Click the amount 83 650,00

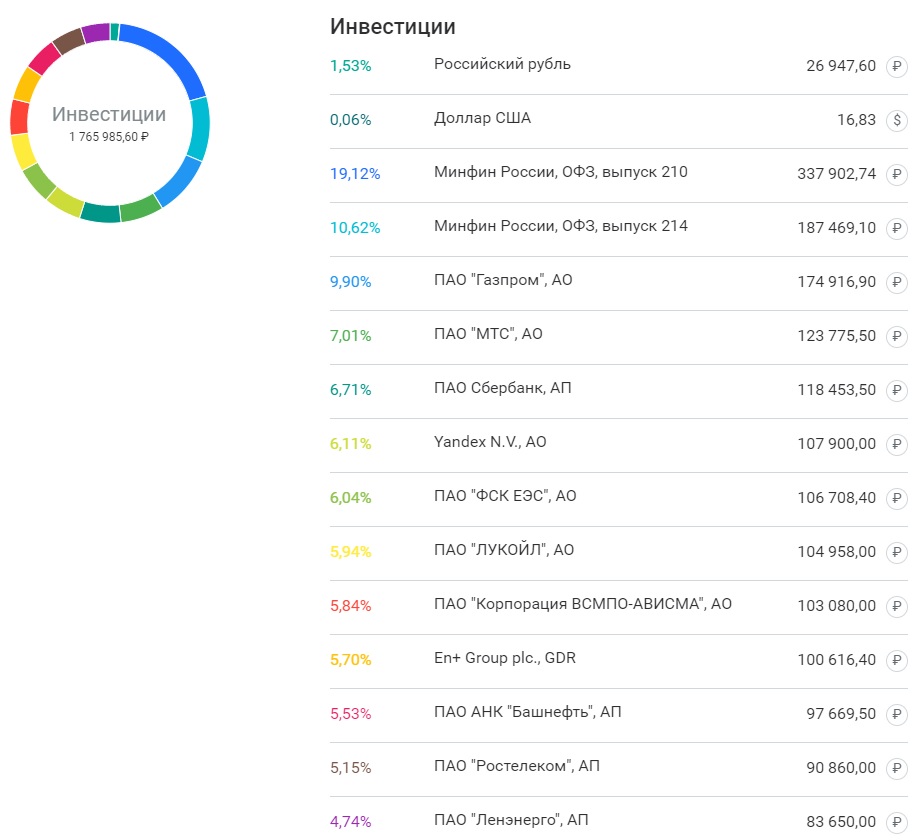pos(841,822)
